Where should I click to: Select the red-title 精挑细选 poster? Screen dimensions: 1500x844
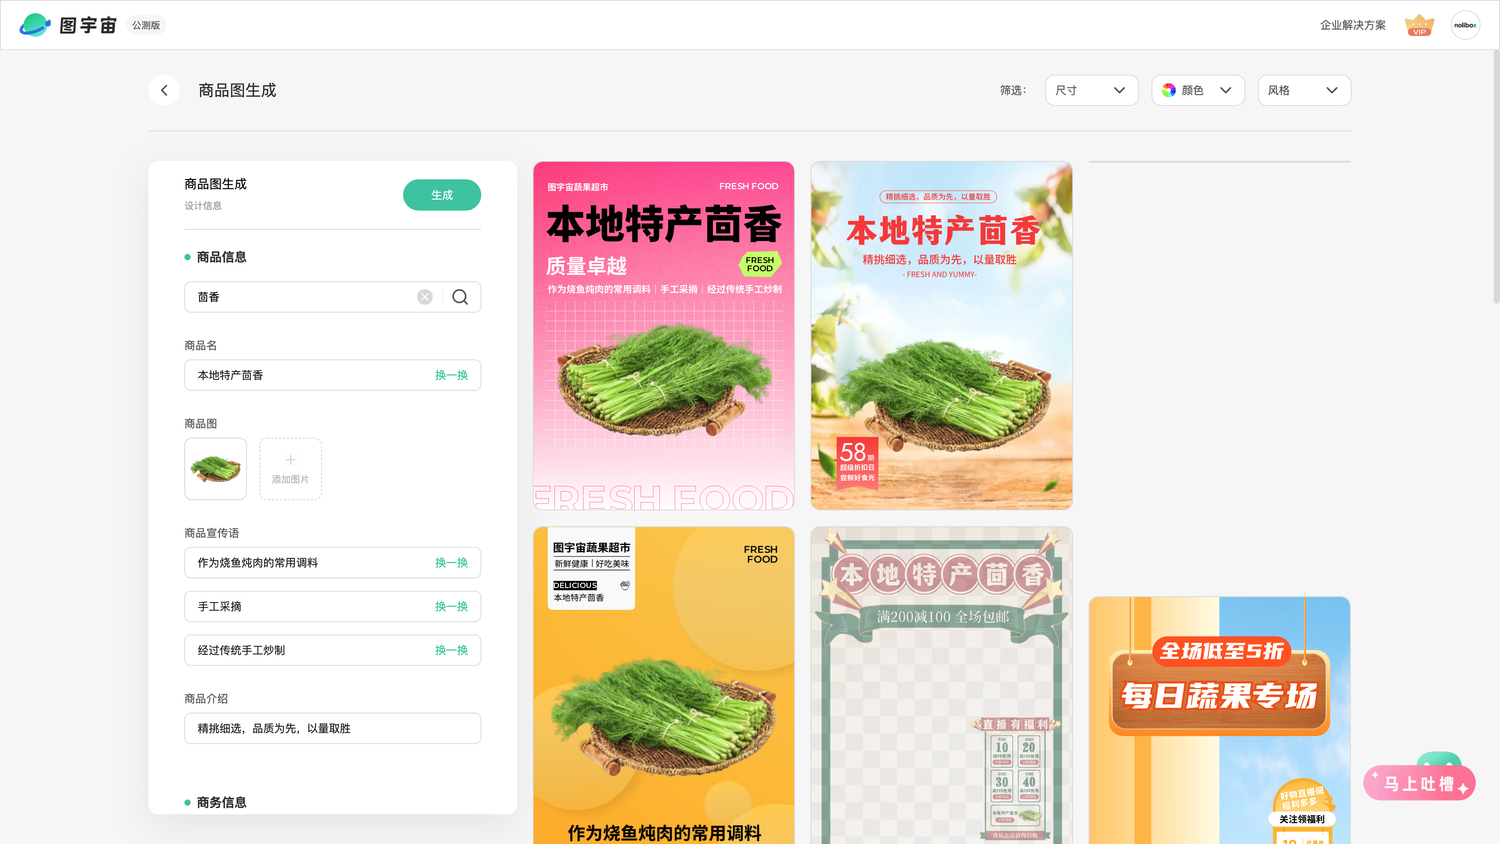[941, 336]
